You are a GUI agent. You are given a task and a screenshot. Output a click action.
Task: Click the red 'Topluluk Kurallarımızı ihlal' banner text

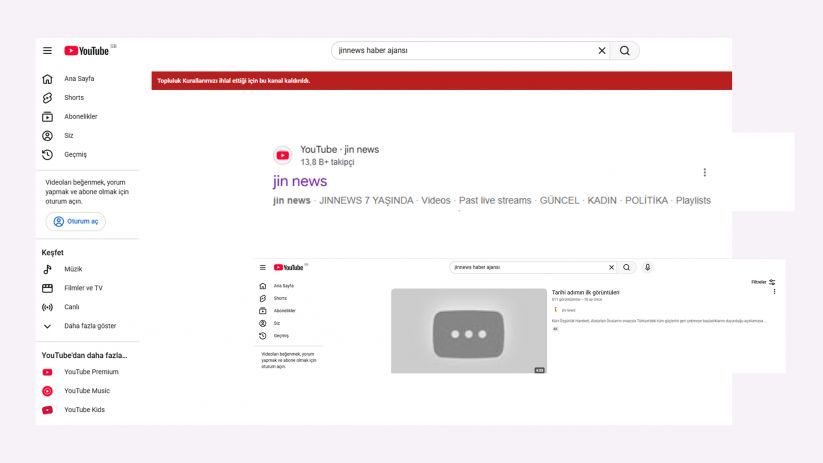tap(234, 81)
